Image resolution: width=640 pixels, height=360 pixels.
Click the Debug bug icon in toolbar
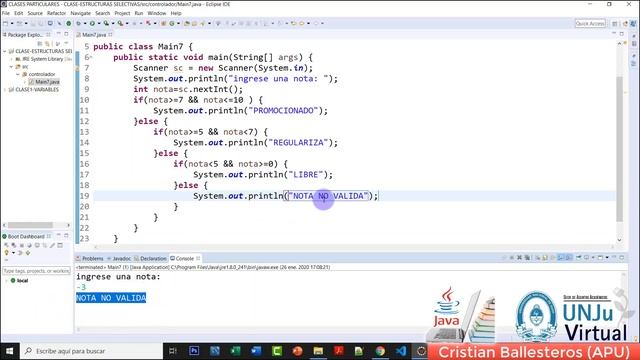click(78, 23)
